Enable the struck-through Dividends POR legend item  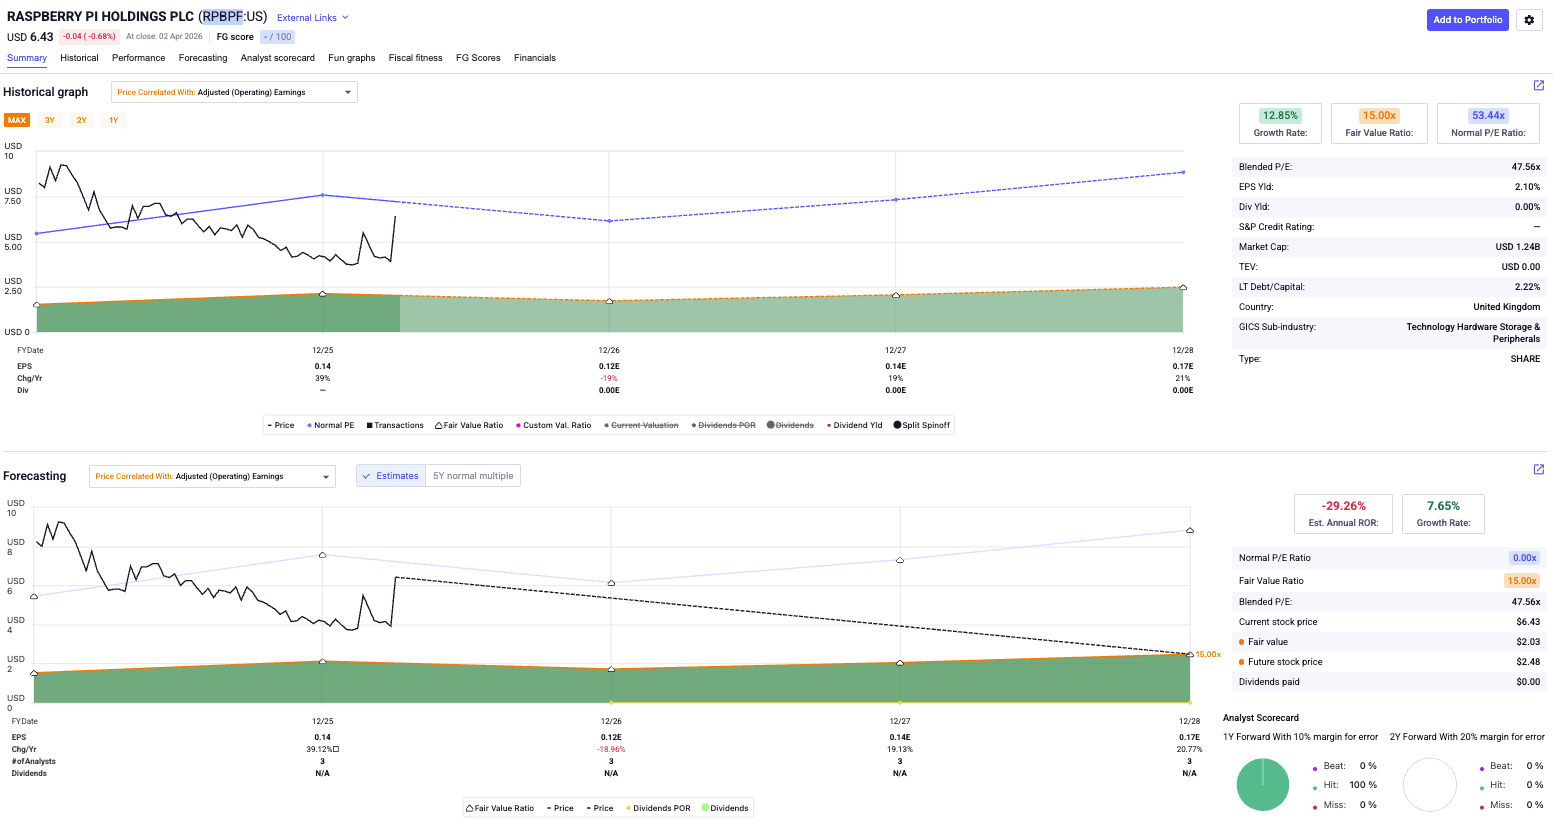click(723, 425)
